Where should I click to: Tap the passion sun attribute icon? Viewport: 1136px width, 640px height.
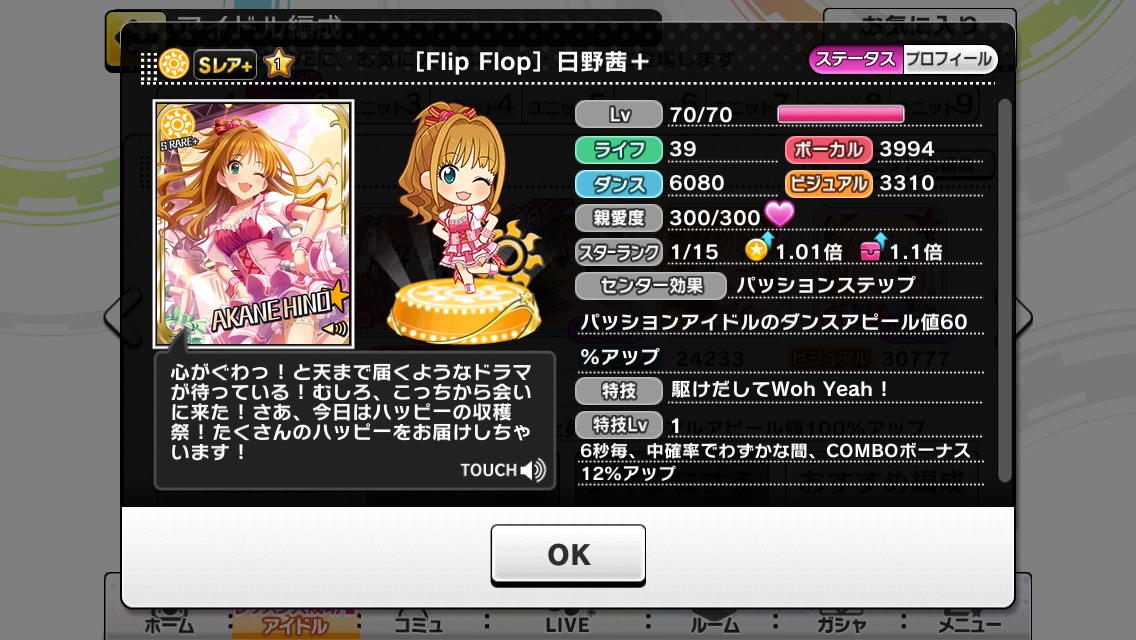[x=174, y=65]
